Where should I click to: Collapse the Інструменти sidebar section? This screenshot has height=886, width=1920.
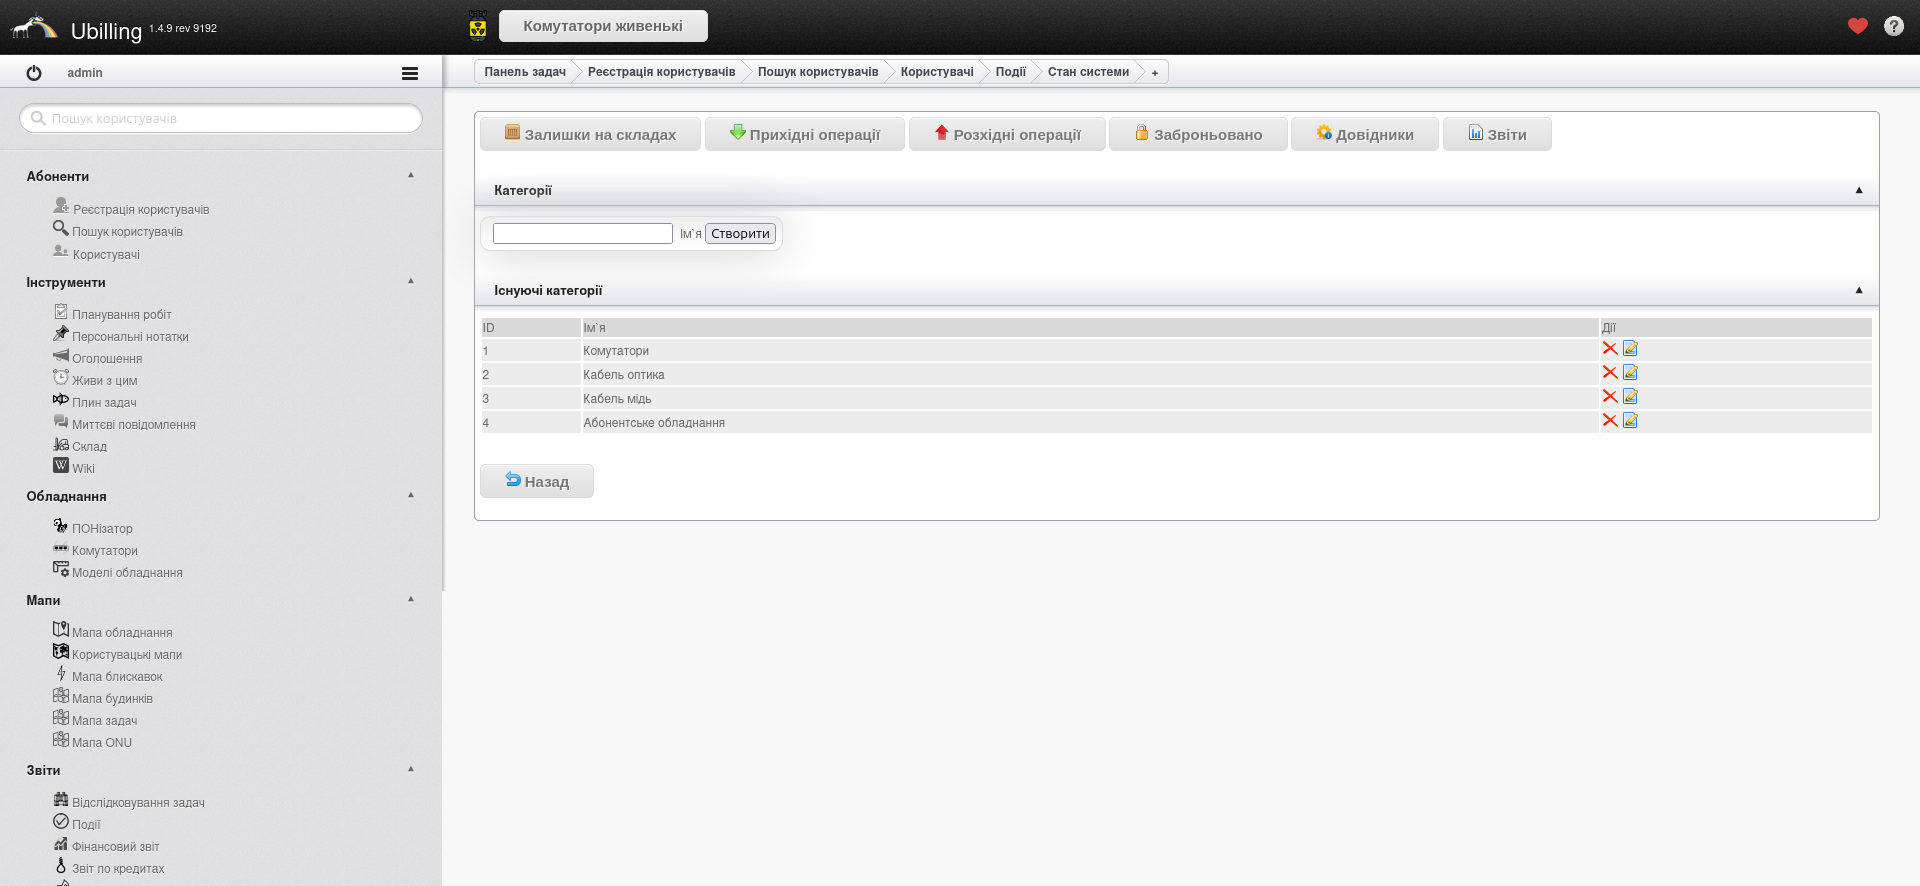[x=411, y=281]
